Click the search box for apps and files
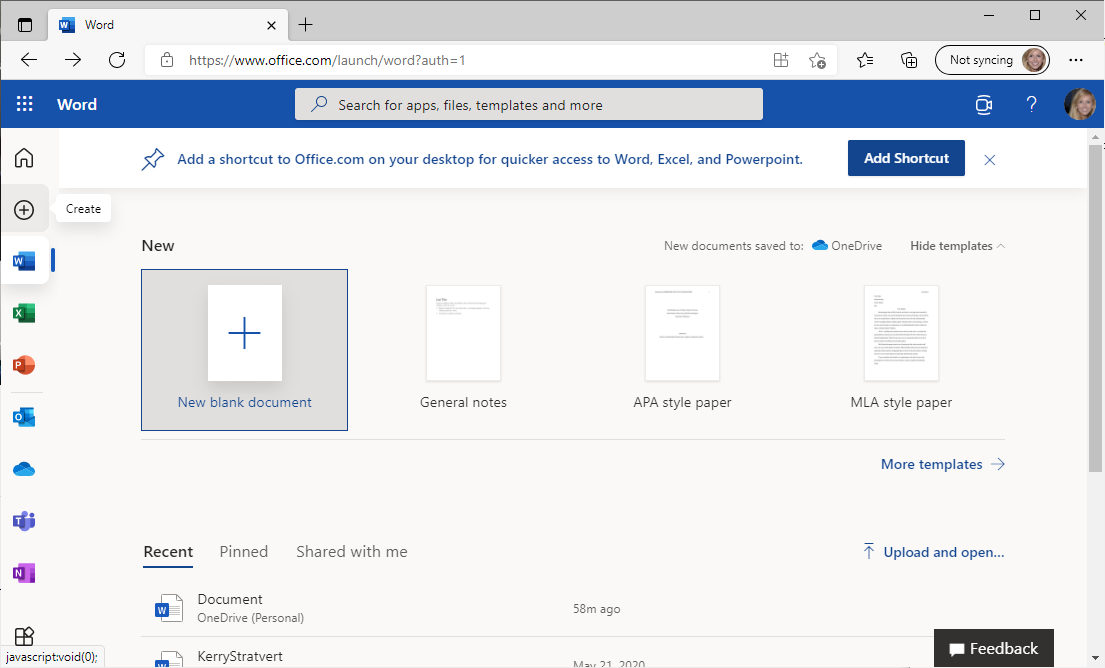The width and height of the screenshot is (1105, 668). click(x=528, y=105)
